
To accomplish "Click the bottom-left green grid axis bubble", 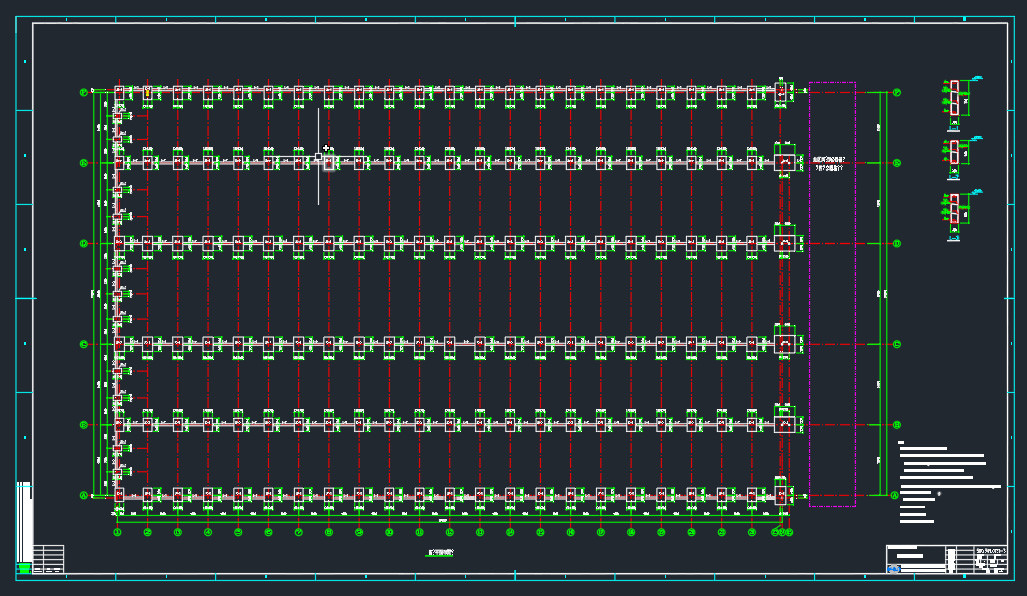I will (x=84, y=495).
